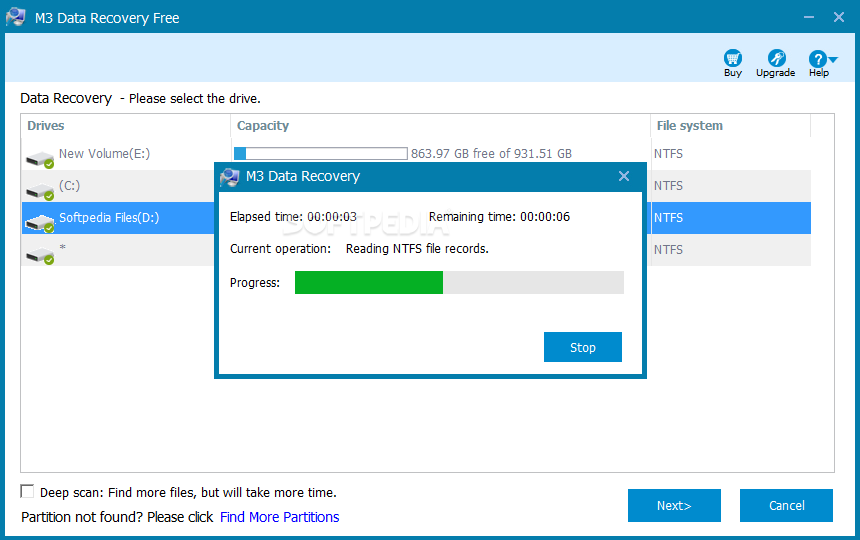
Task: Click the 863.97 GB free of 931.51 GB text
Action: [491, 154]
